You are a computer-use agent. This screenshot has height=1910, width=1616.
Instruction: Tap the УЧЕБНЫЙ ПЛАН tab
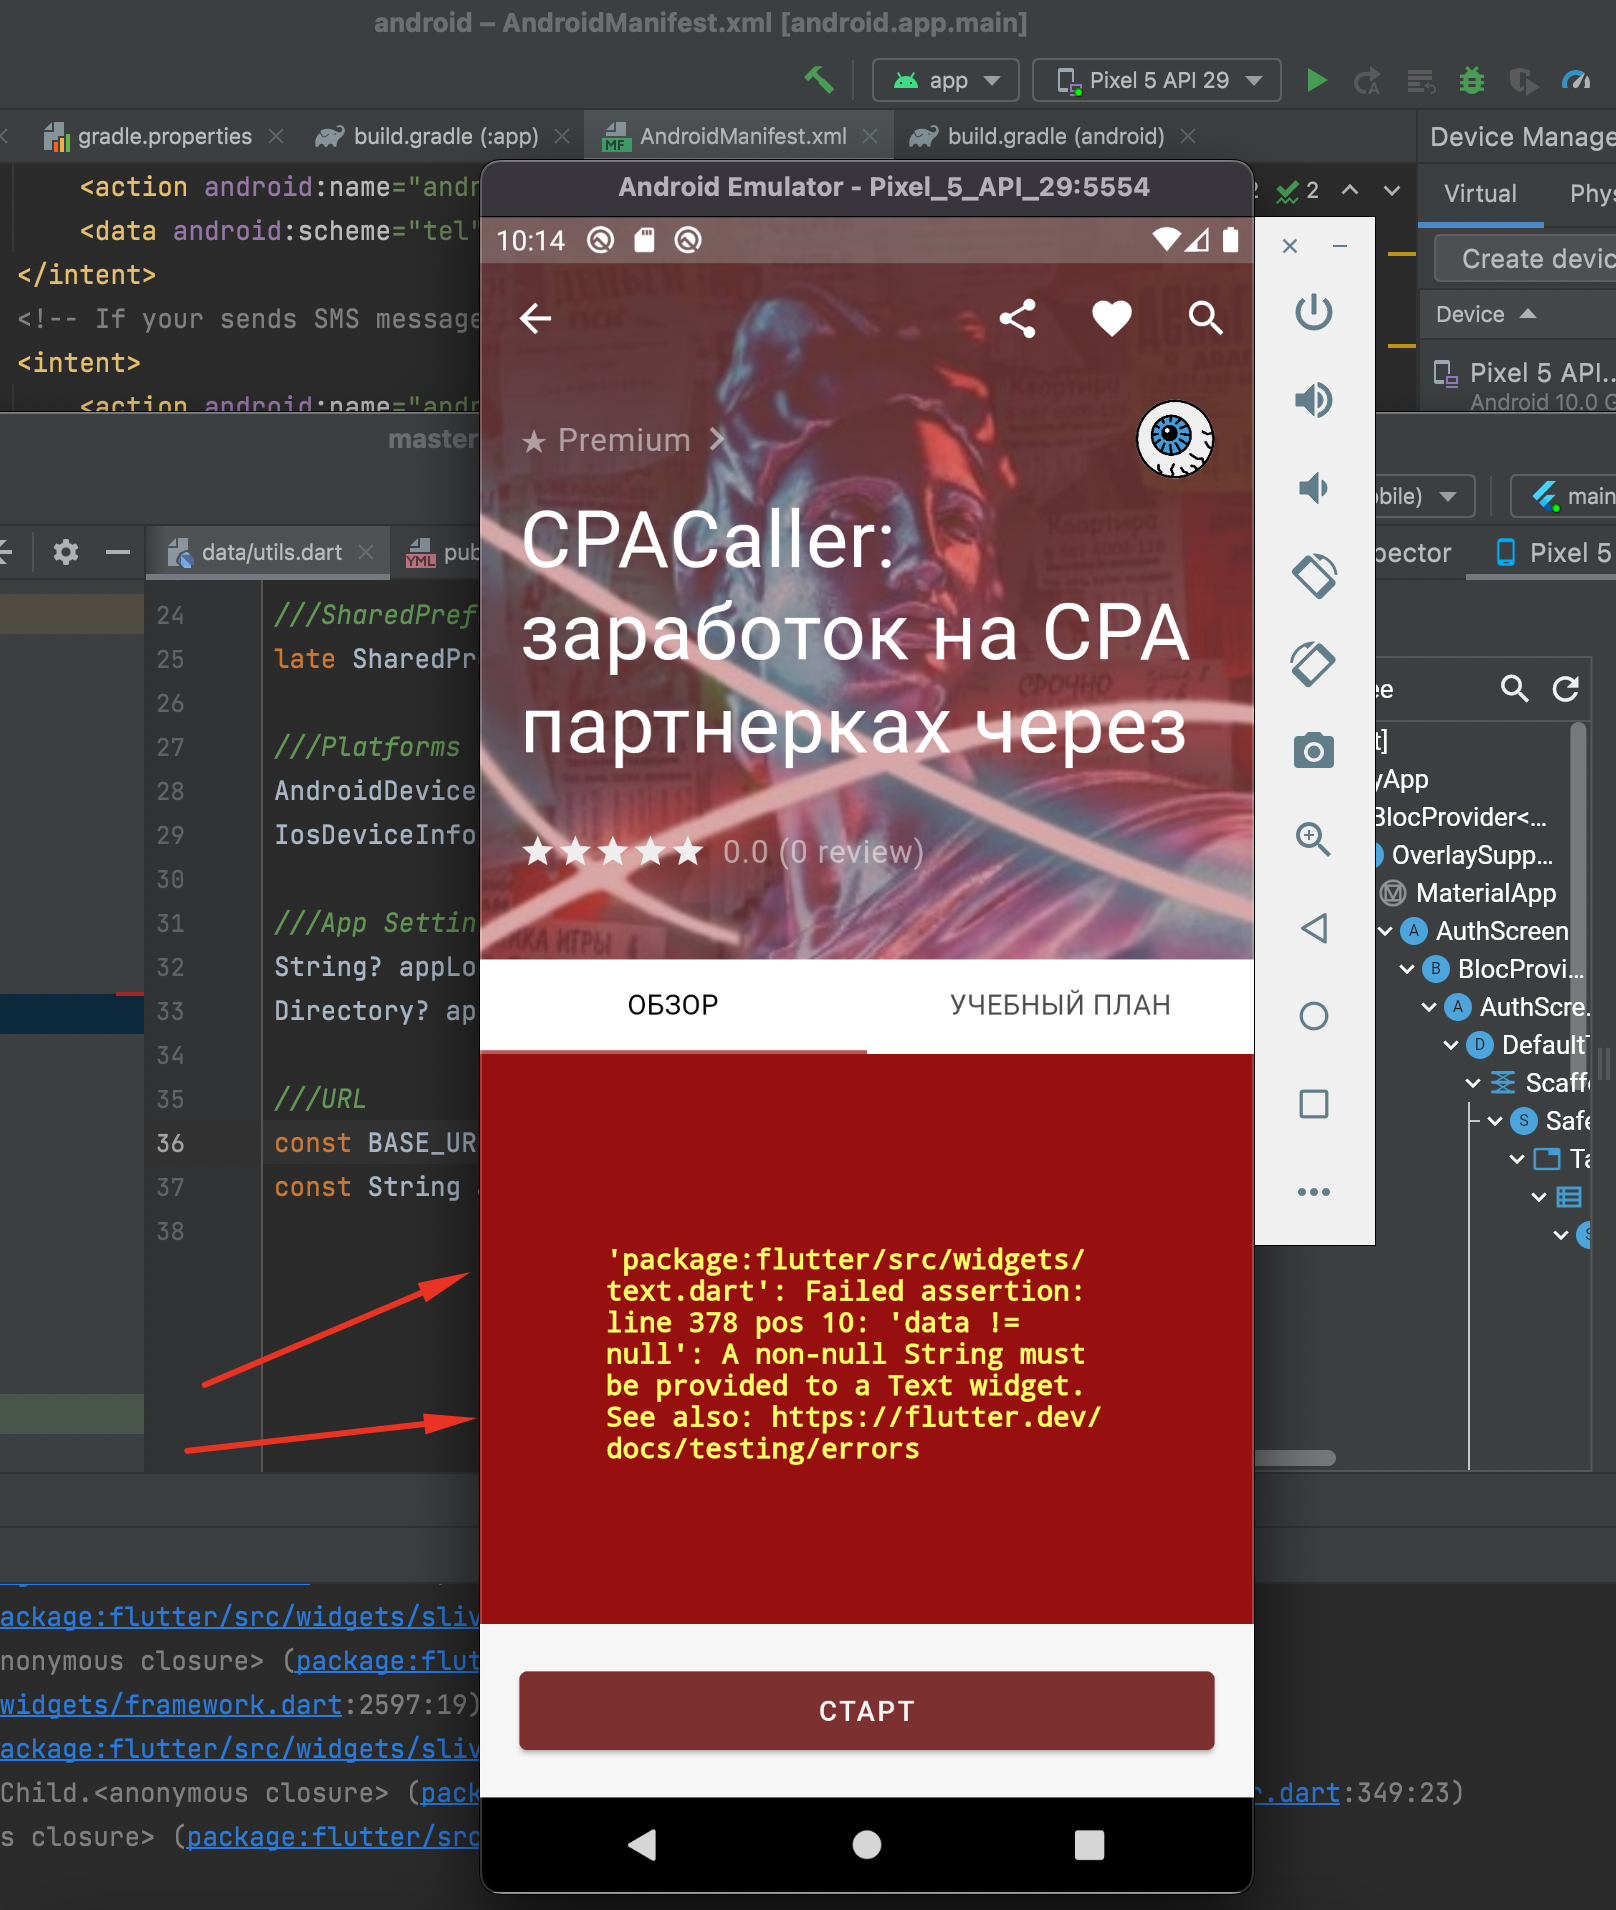click(x=1060, y=1005)
